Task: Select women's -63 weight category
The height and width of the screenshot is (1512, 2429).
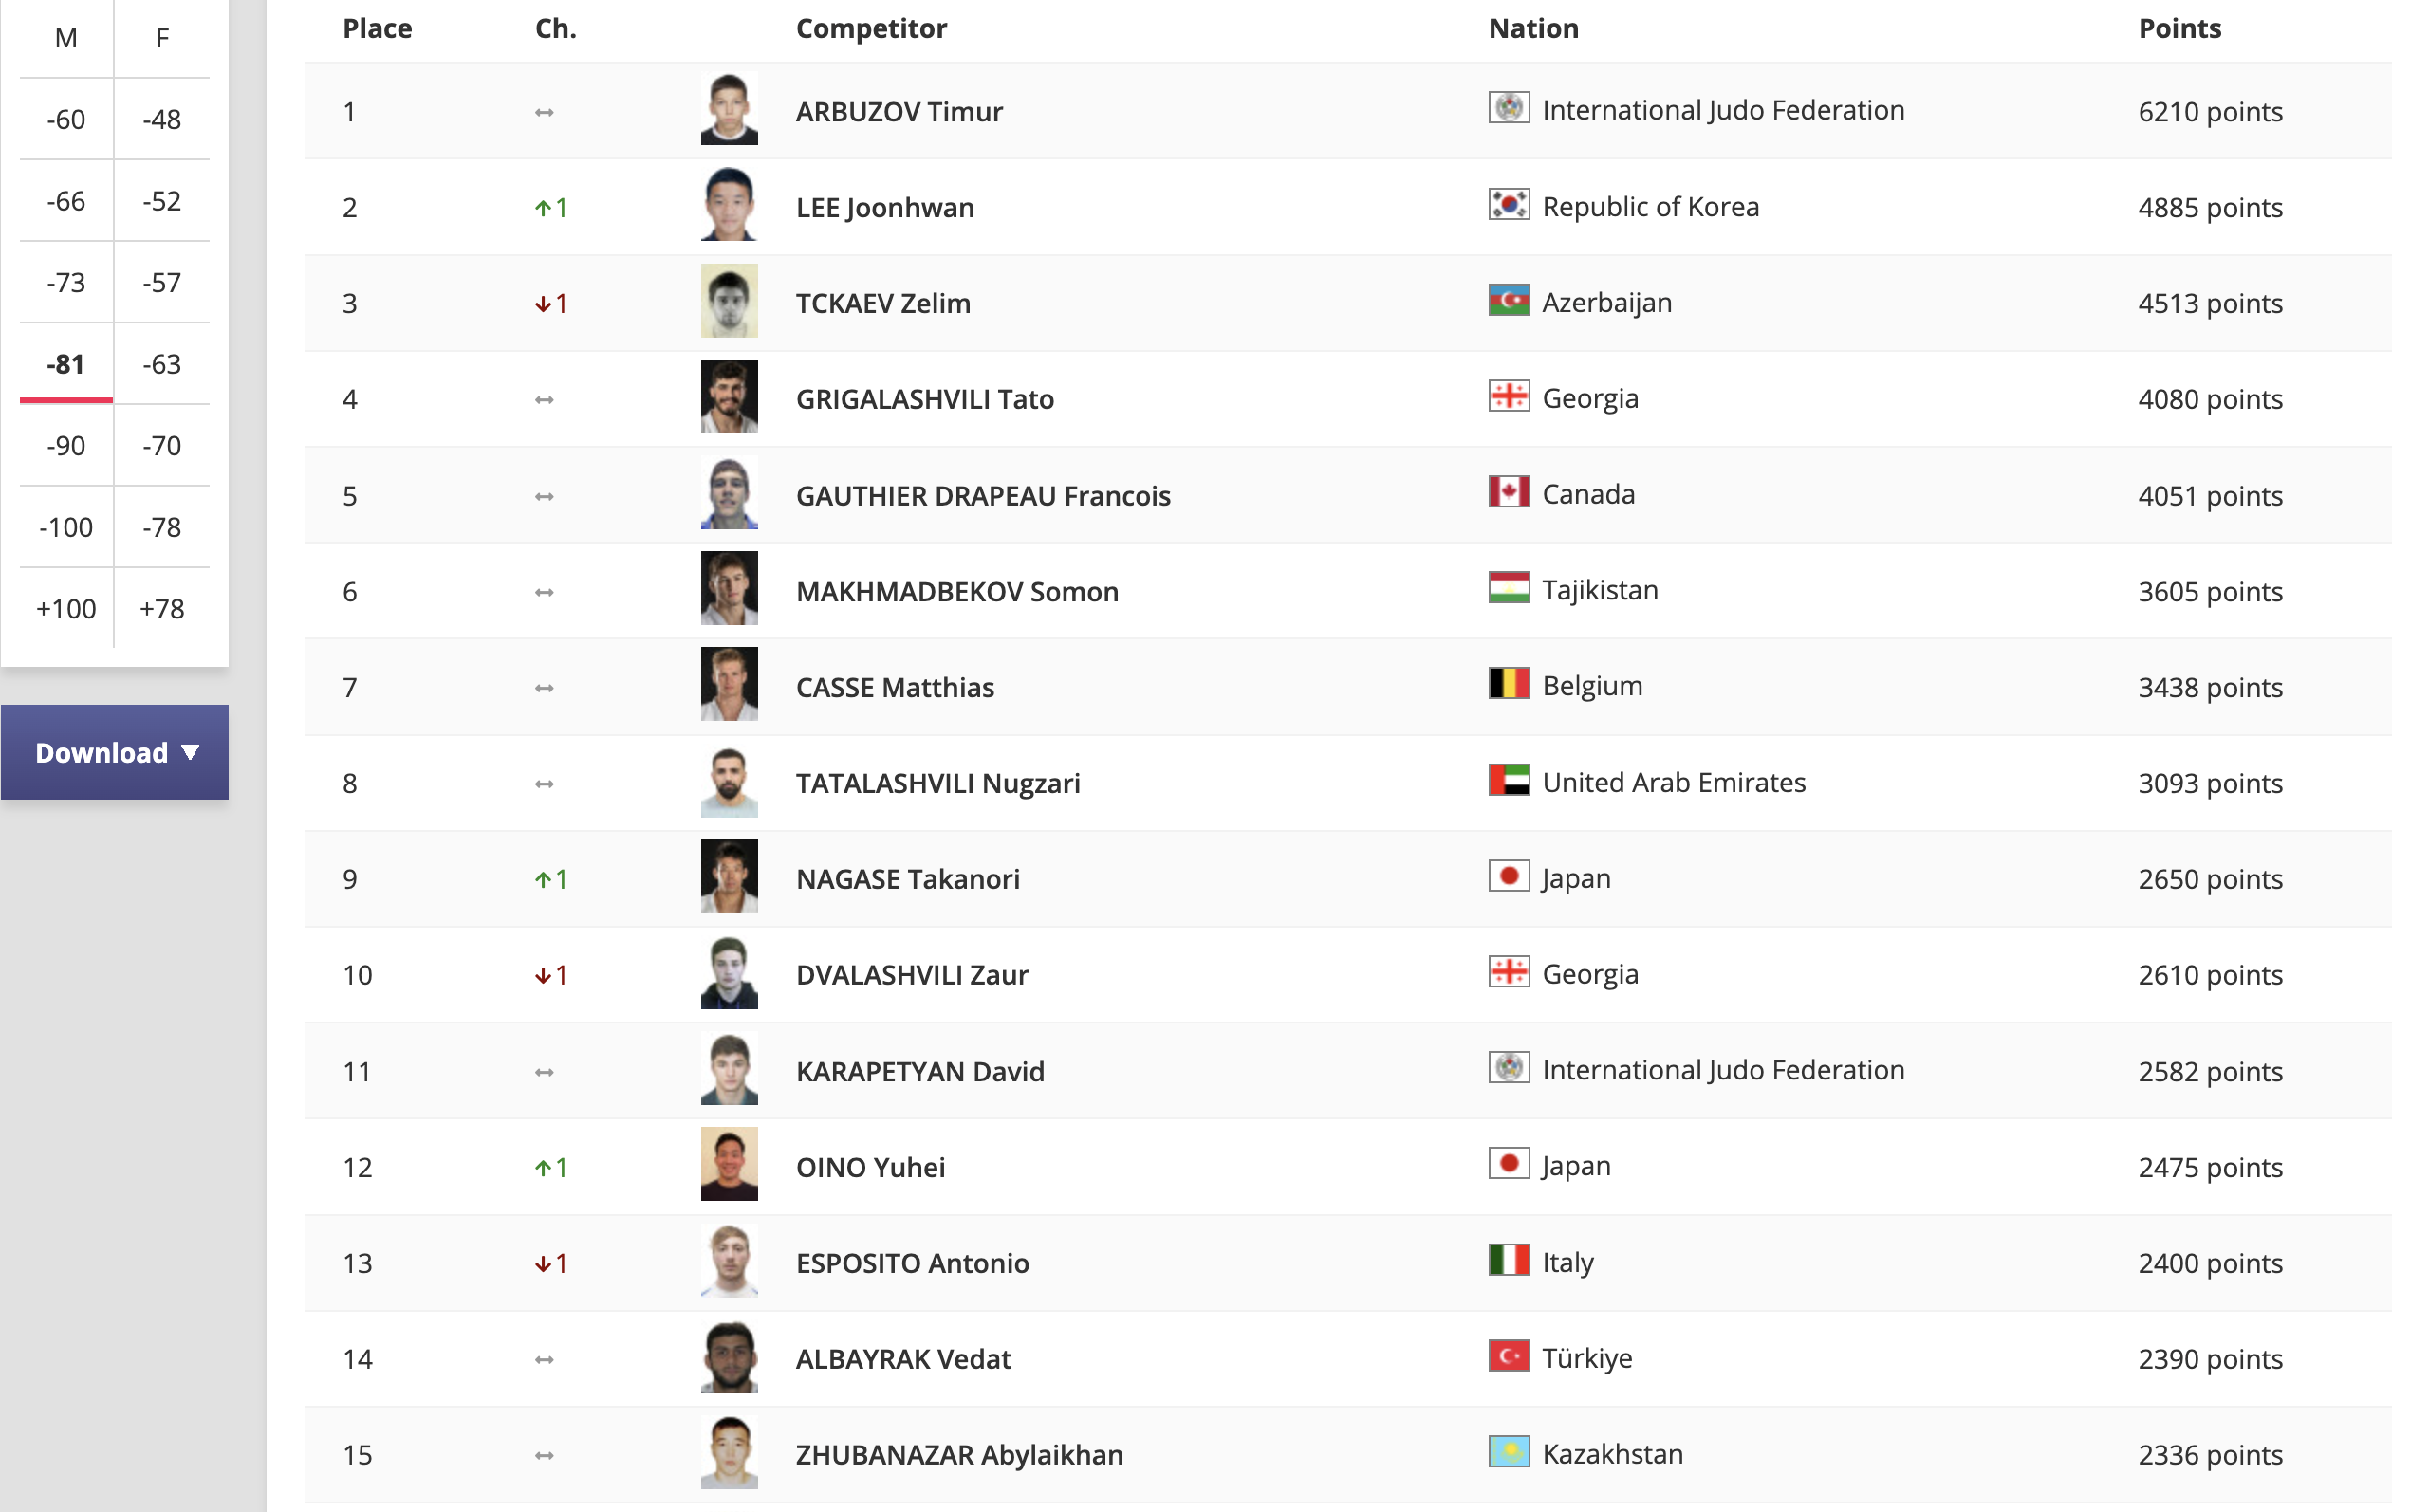Action: click(x=162, y=364)
